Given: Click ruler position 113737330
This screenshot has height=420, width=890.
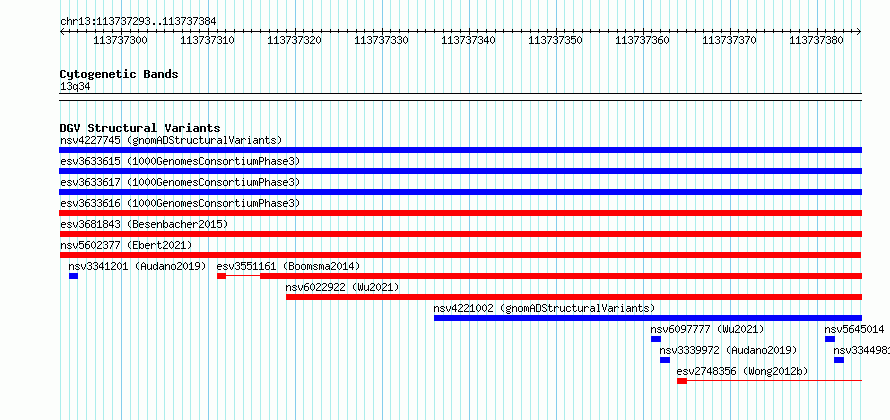Looking at the screenshot, I should pos(381,40).
